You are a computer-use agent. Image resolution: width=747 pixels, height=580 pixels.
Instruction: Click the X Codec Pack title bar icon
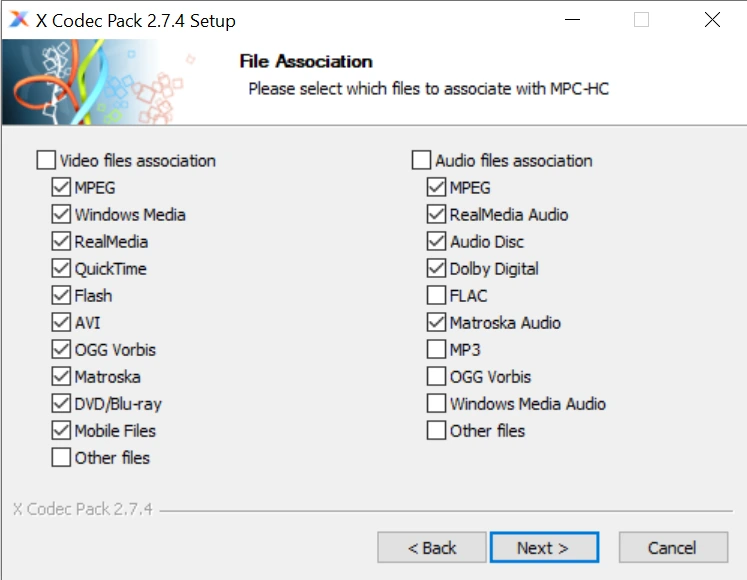(x=19, y=20)
